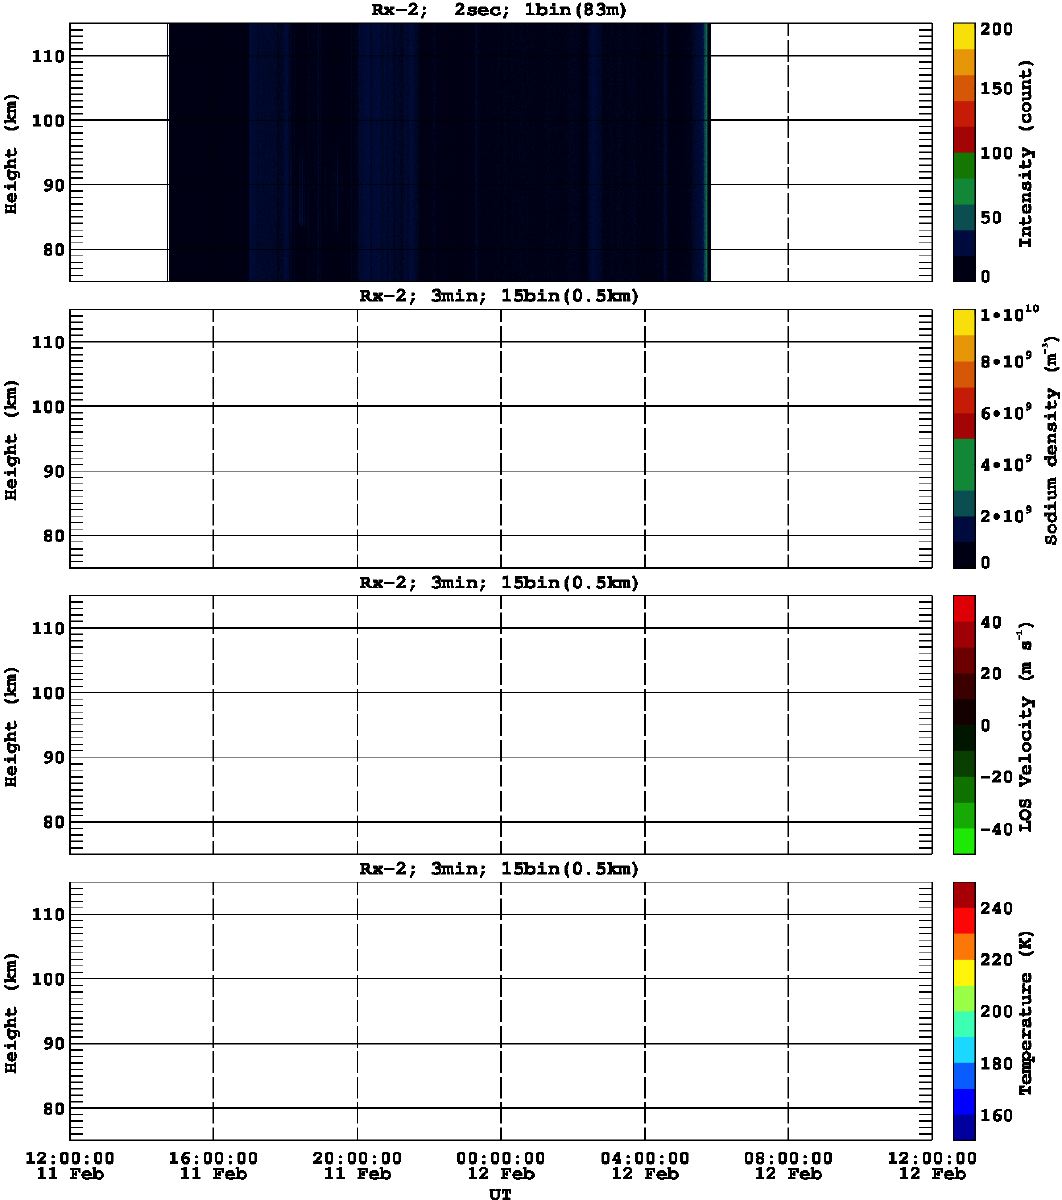The height and width of the screenshot is (1200, 1062).
Task: Select the title above the LOS Velocity panel
Action: tap(499, 583)
